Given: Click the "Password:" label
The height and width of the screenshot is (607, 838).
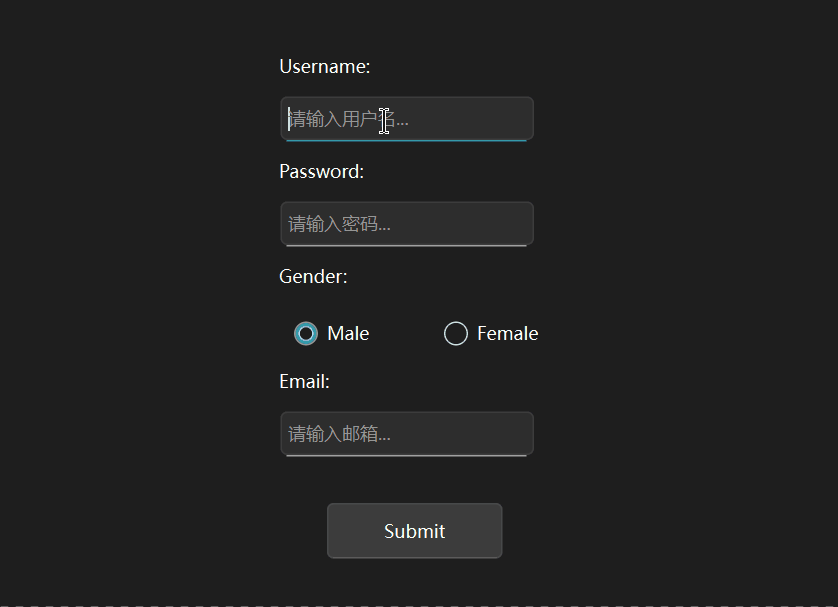Looking at the screenshot, I should point(322,172).
